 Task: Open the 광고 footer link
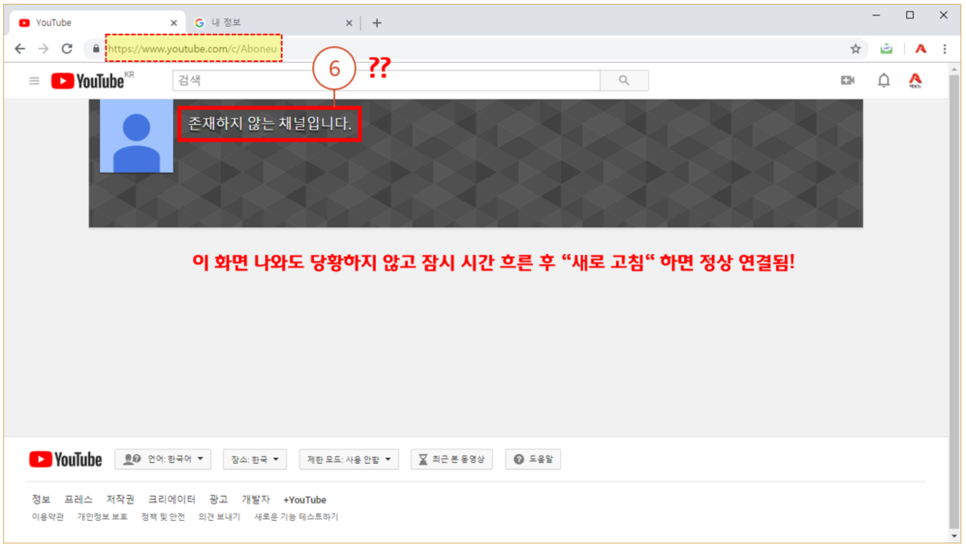point(218,500)
